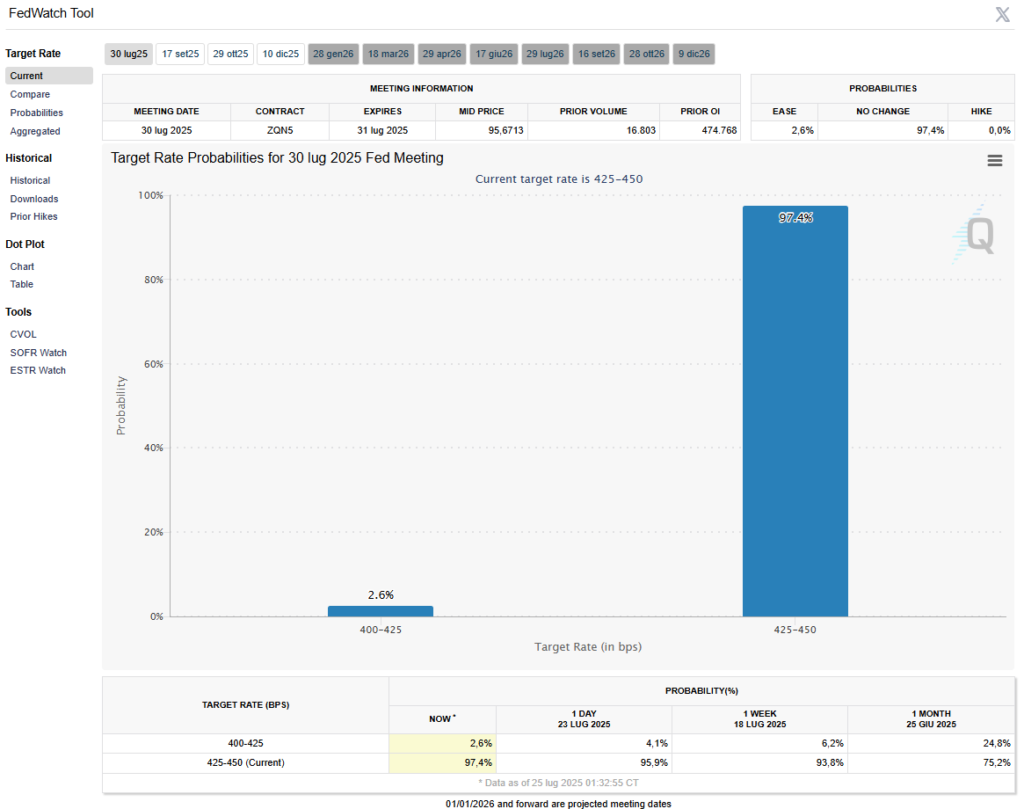Select the 29 ott25 meeting tab
1024x809 pixels.
(x=231, y=54)
